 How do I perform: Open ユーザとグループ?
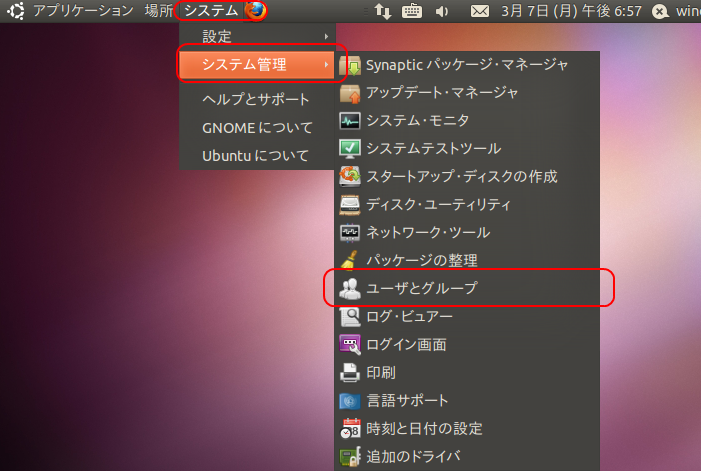[467, 288]
